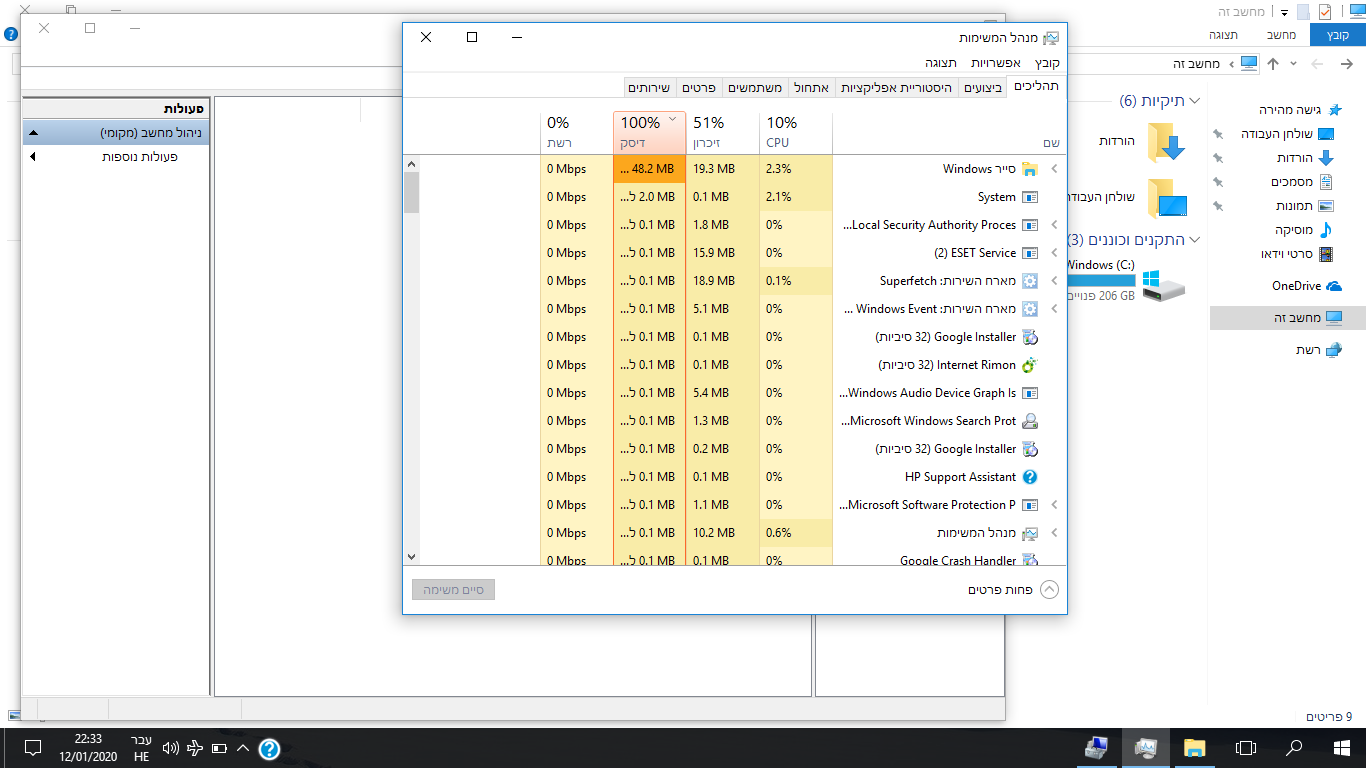Open סרטי וידאו icon in Explorer navigation pane

pyautogui.click(x=1326, y=254)
